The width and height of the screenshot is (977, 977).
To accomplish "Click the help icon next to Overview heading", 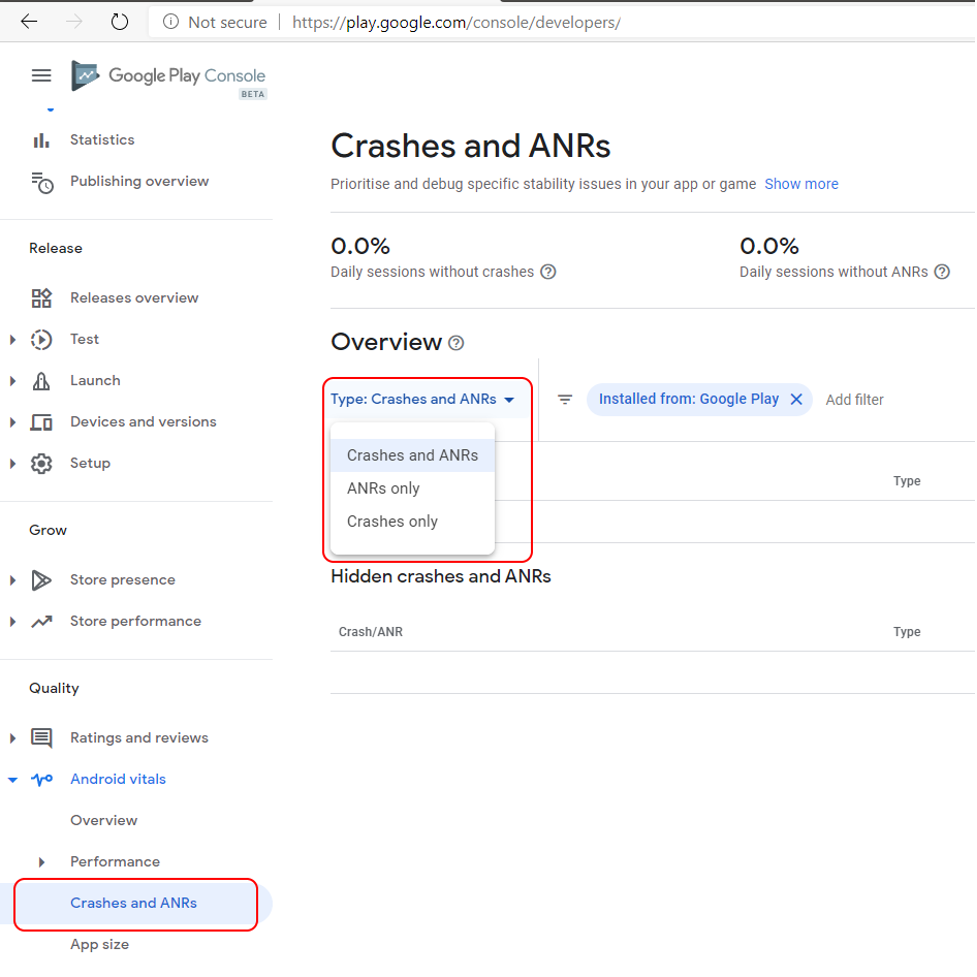I will coord(456,343).
